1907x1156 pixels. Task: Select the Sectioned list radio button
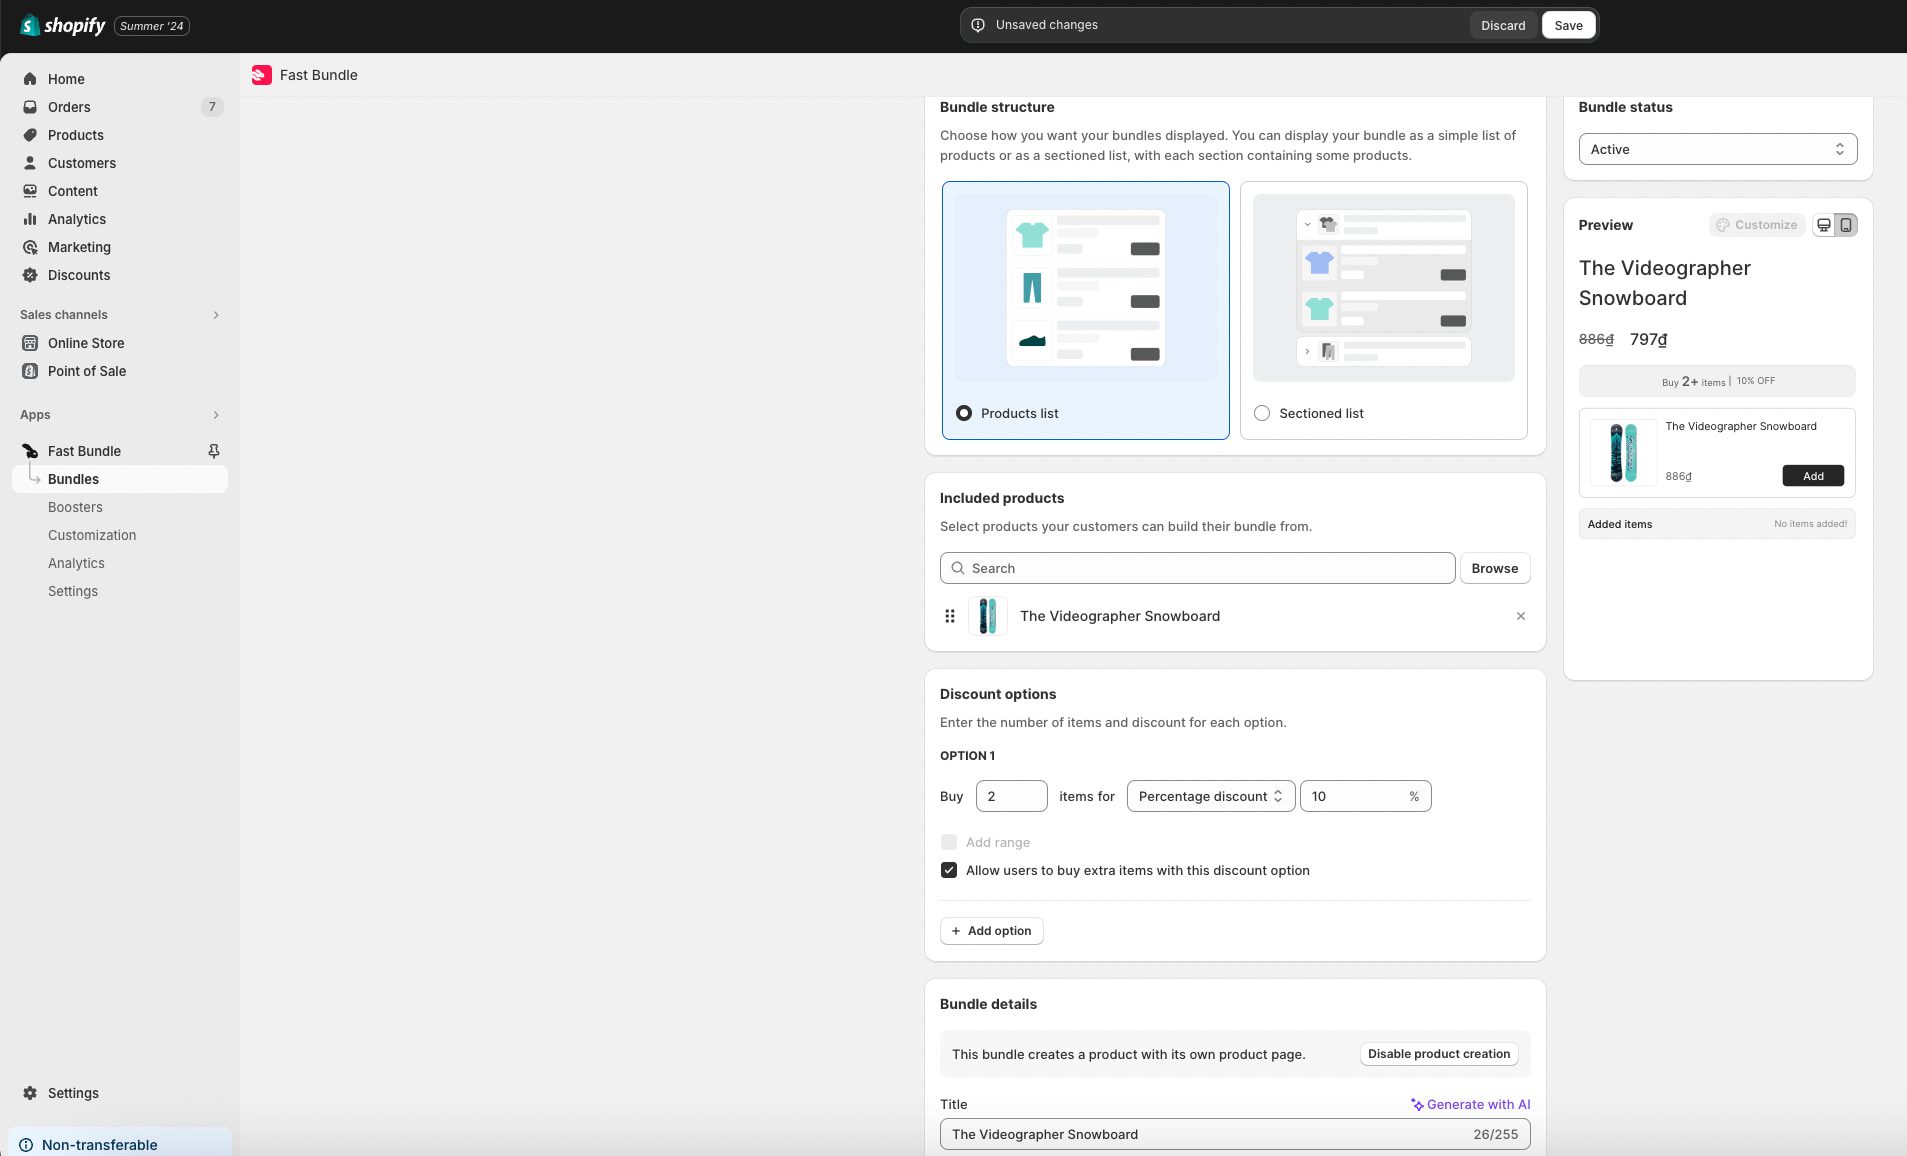pyautogui.click(x=1262, y=413)
